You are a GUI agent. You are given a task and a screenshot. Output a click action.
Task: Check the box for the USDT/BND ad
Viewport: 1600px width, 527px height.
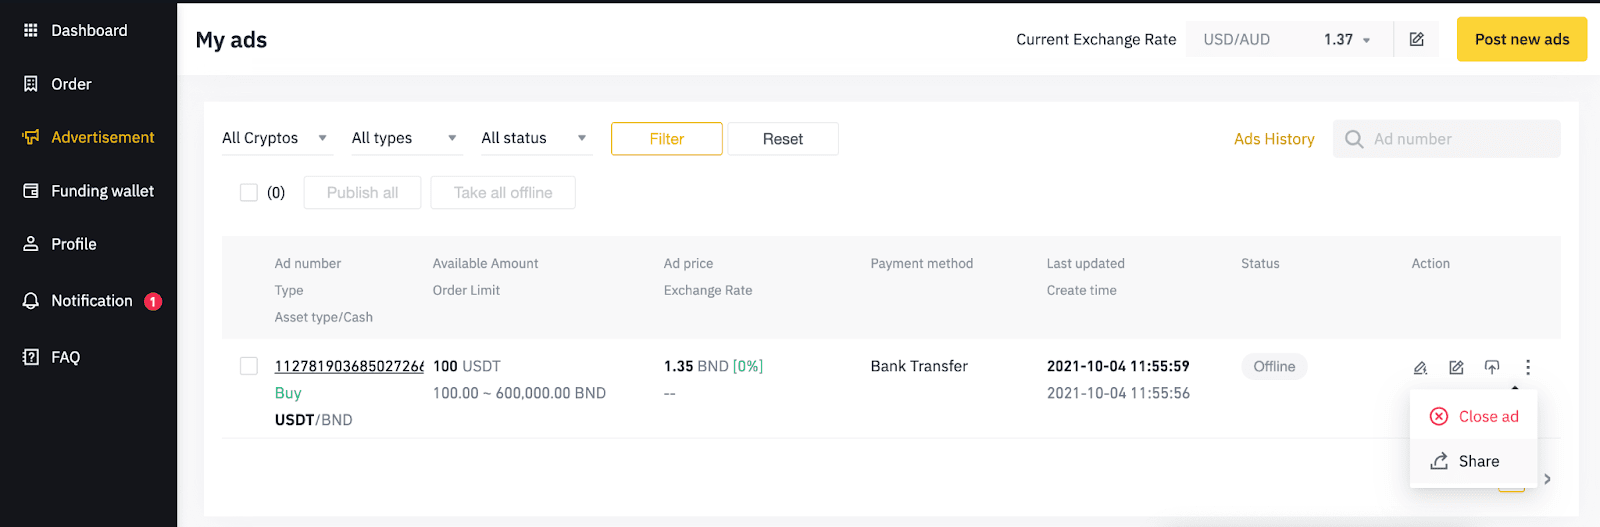click(x=249, y=366)
